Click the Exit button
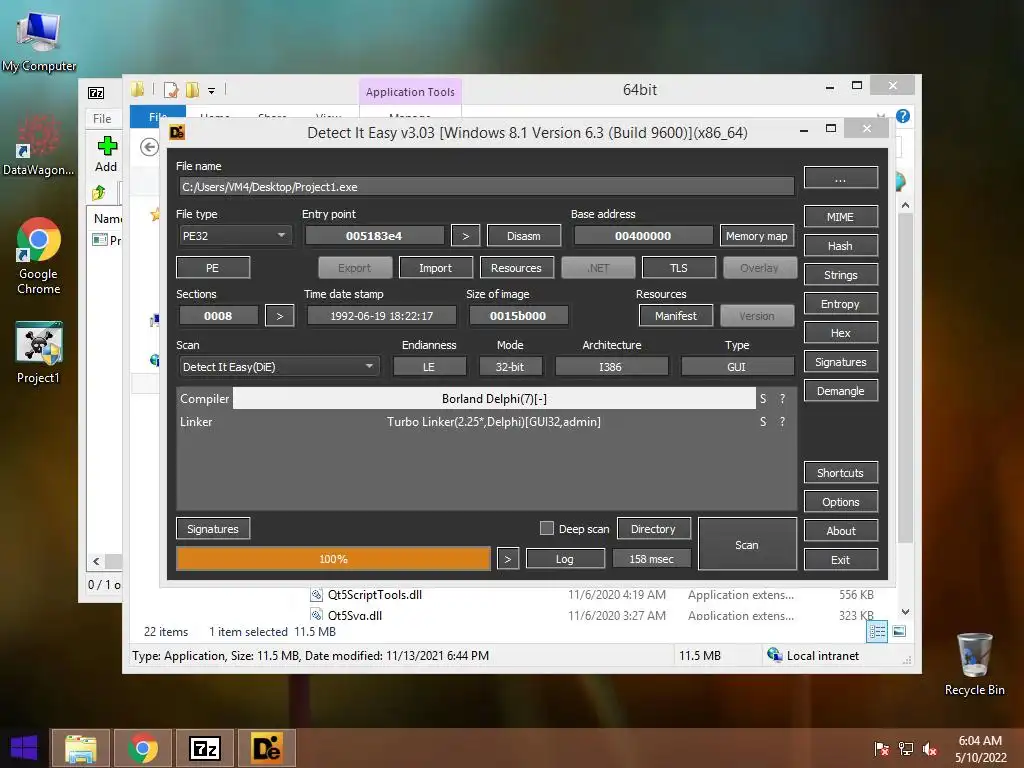This screenshot has height=768, width=1024. 840,560
